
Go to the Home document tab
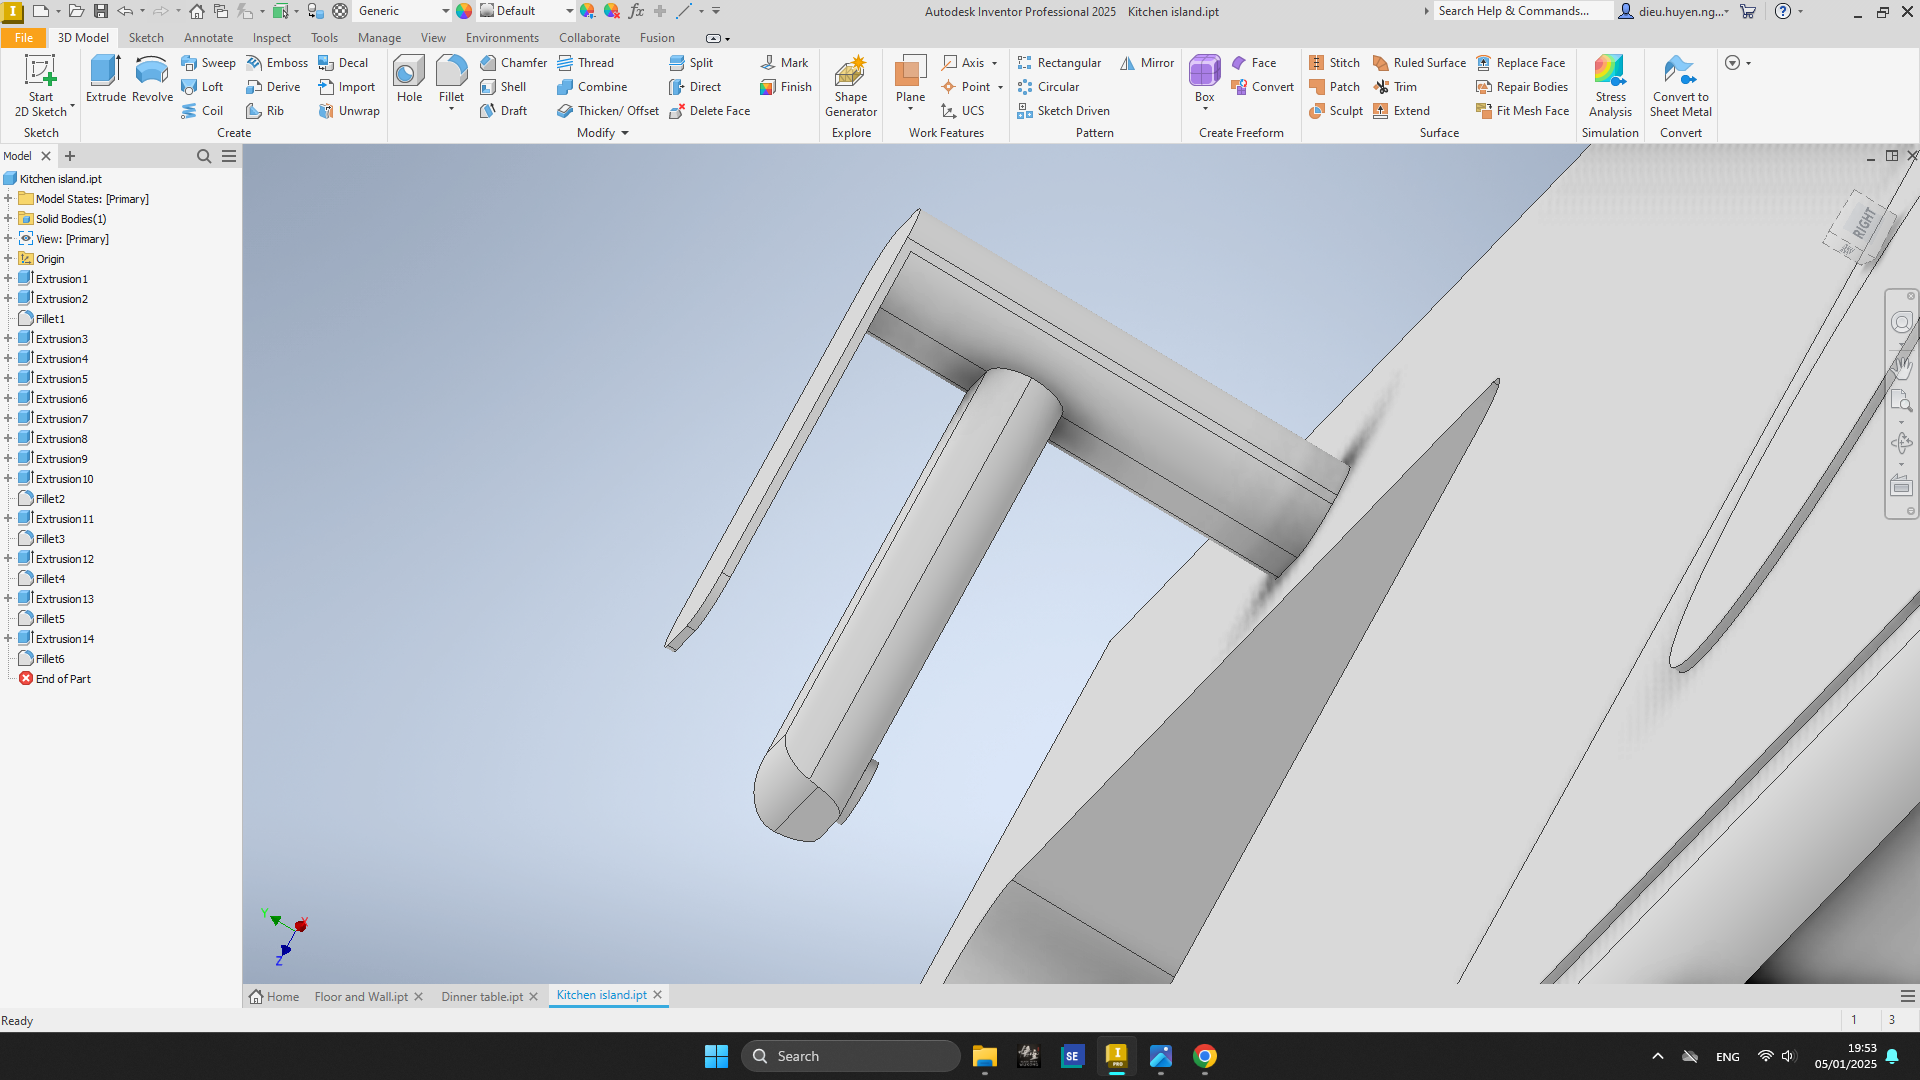274,997
